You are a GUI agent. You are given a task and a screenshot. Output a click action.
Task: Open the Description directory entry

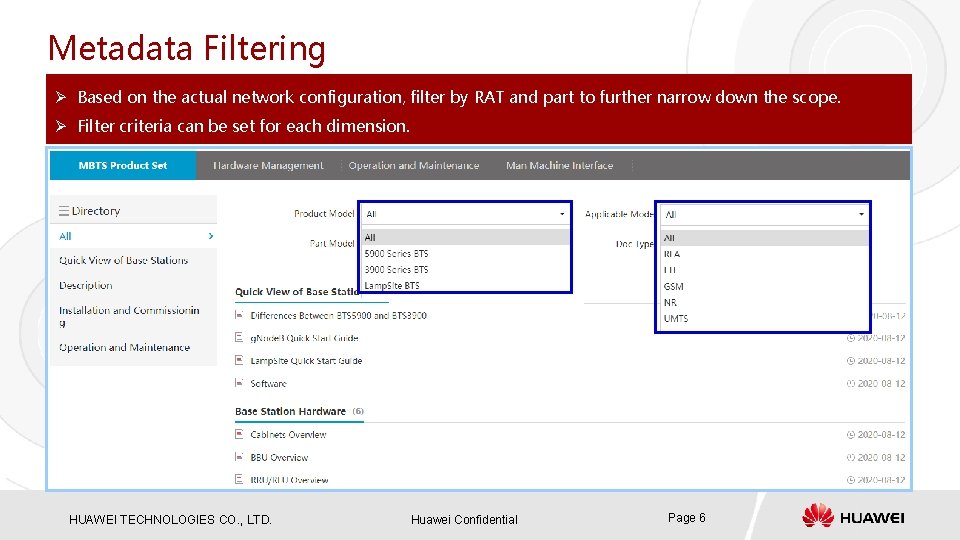pos(86,285)
